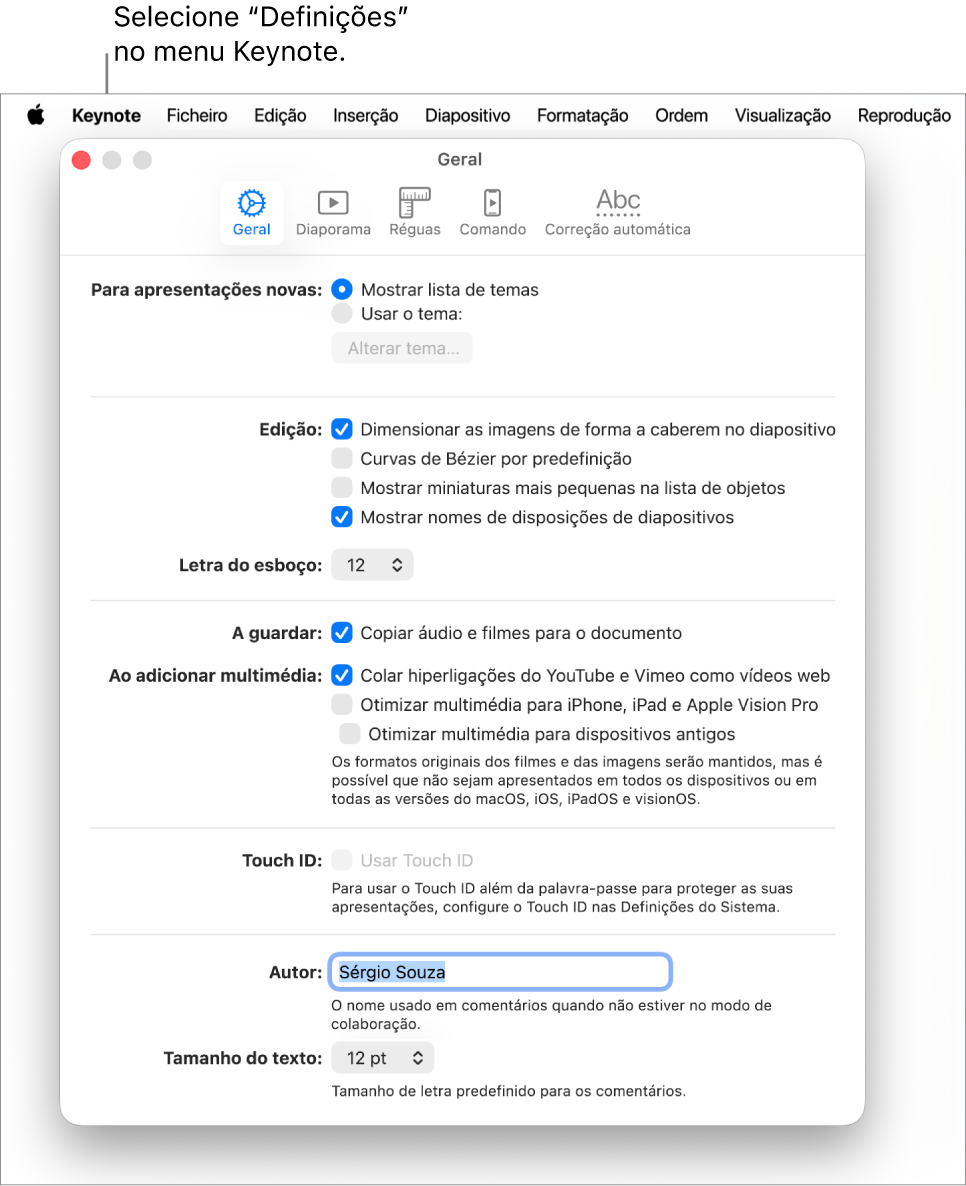This screenshot has width=966, height=1186.
Task: Open the Apple menu icon
Action: [36, 116]
